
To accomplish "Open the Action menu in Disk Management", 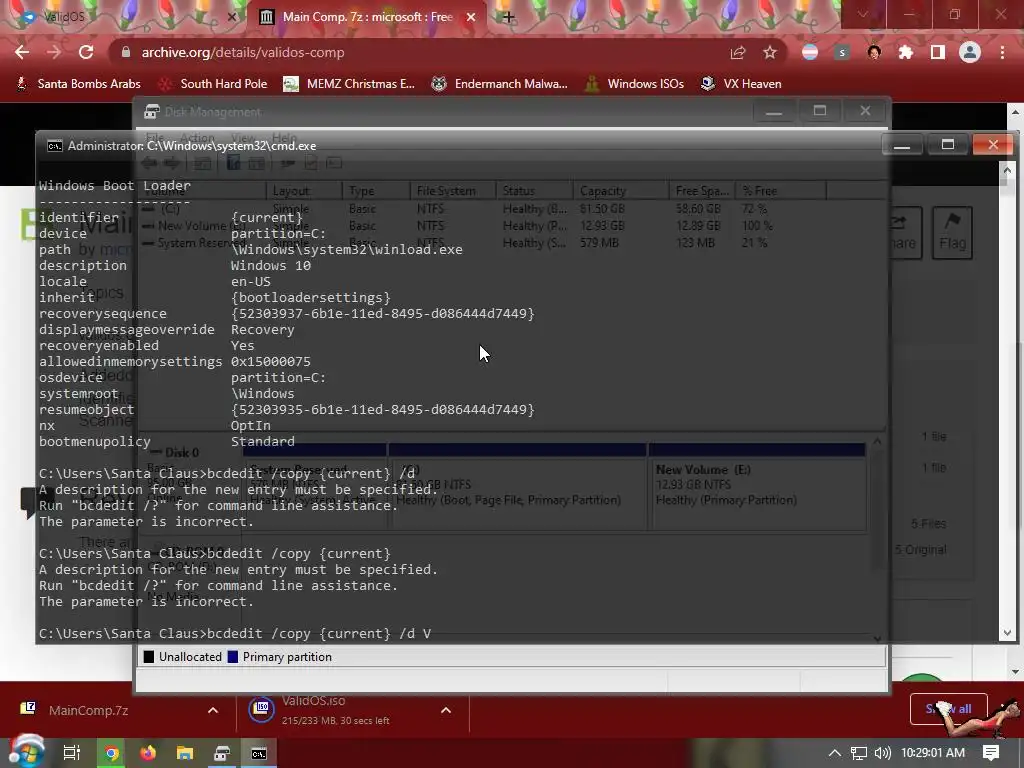I will pos(197,138).
